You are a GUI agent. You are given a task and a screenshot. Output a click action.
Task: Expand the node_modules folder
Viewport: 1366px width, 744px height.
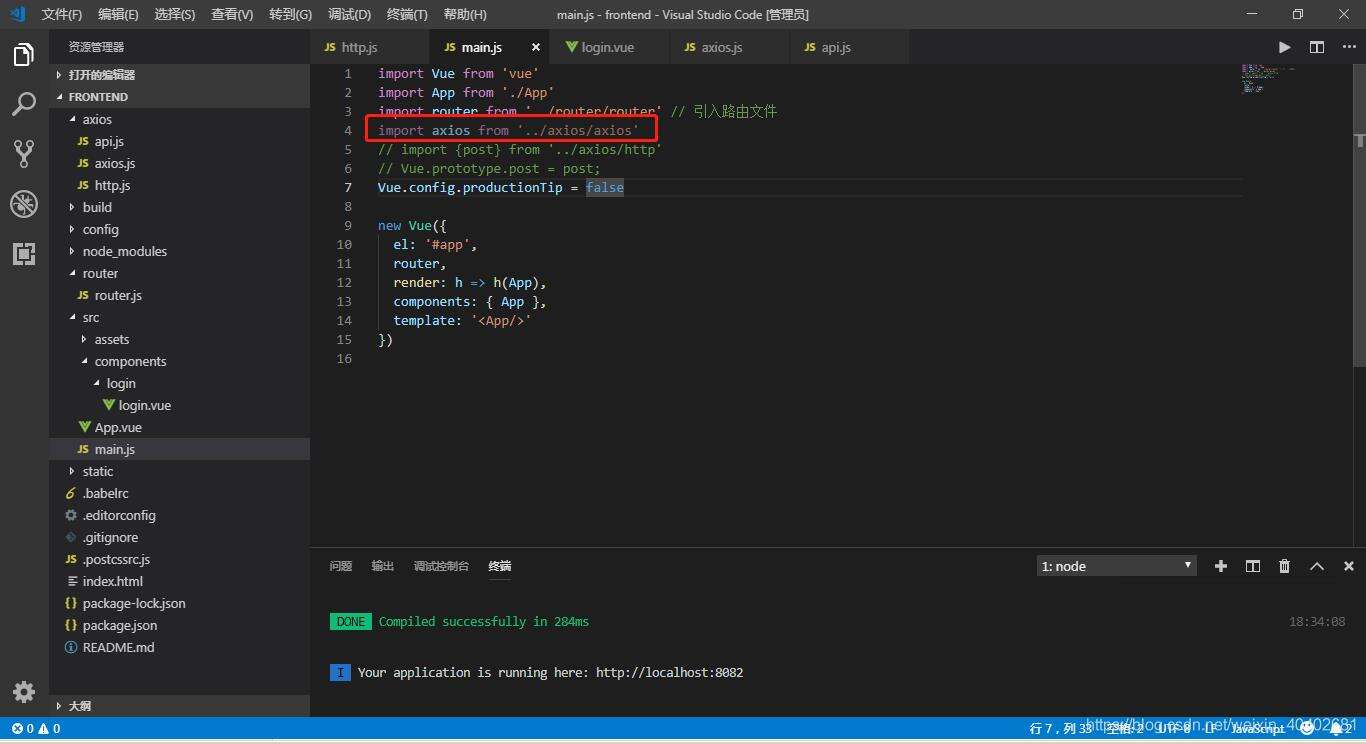(x=180, y=251)
